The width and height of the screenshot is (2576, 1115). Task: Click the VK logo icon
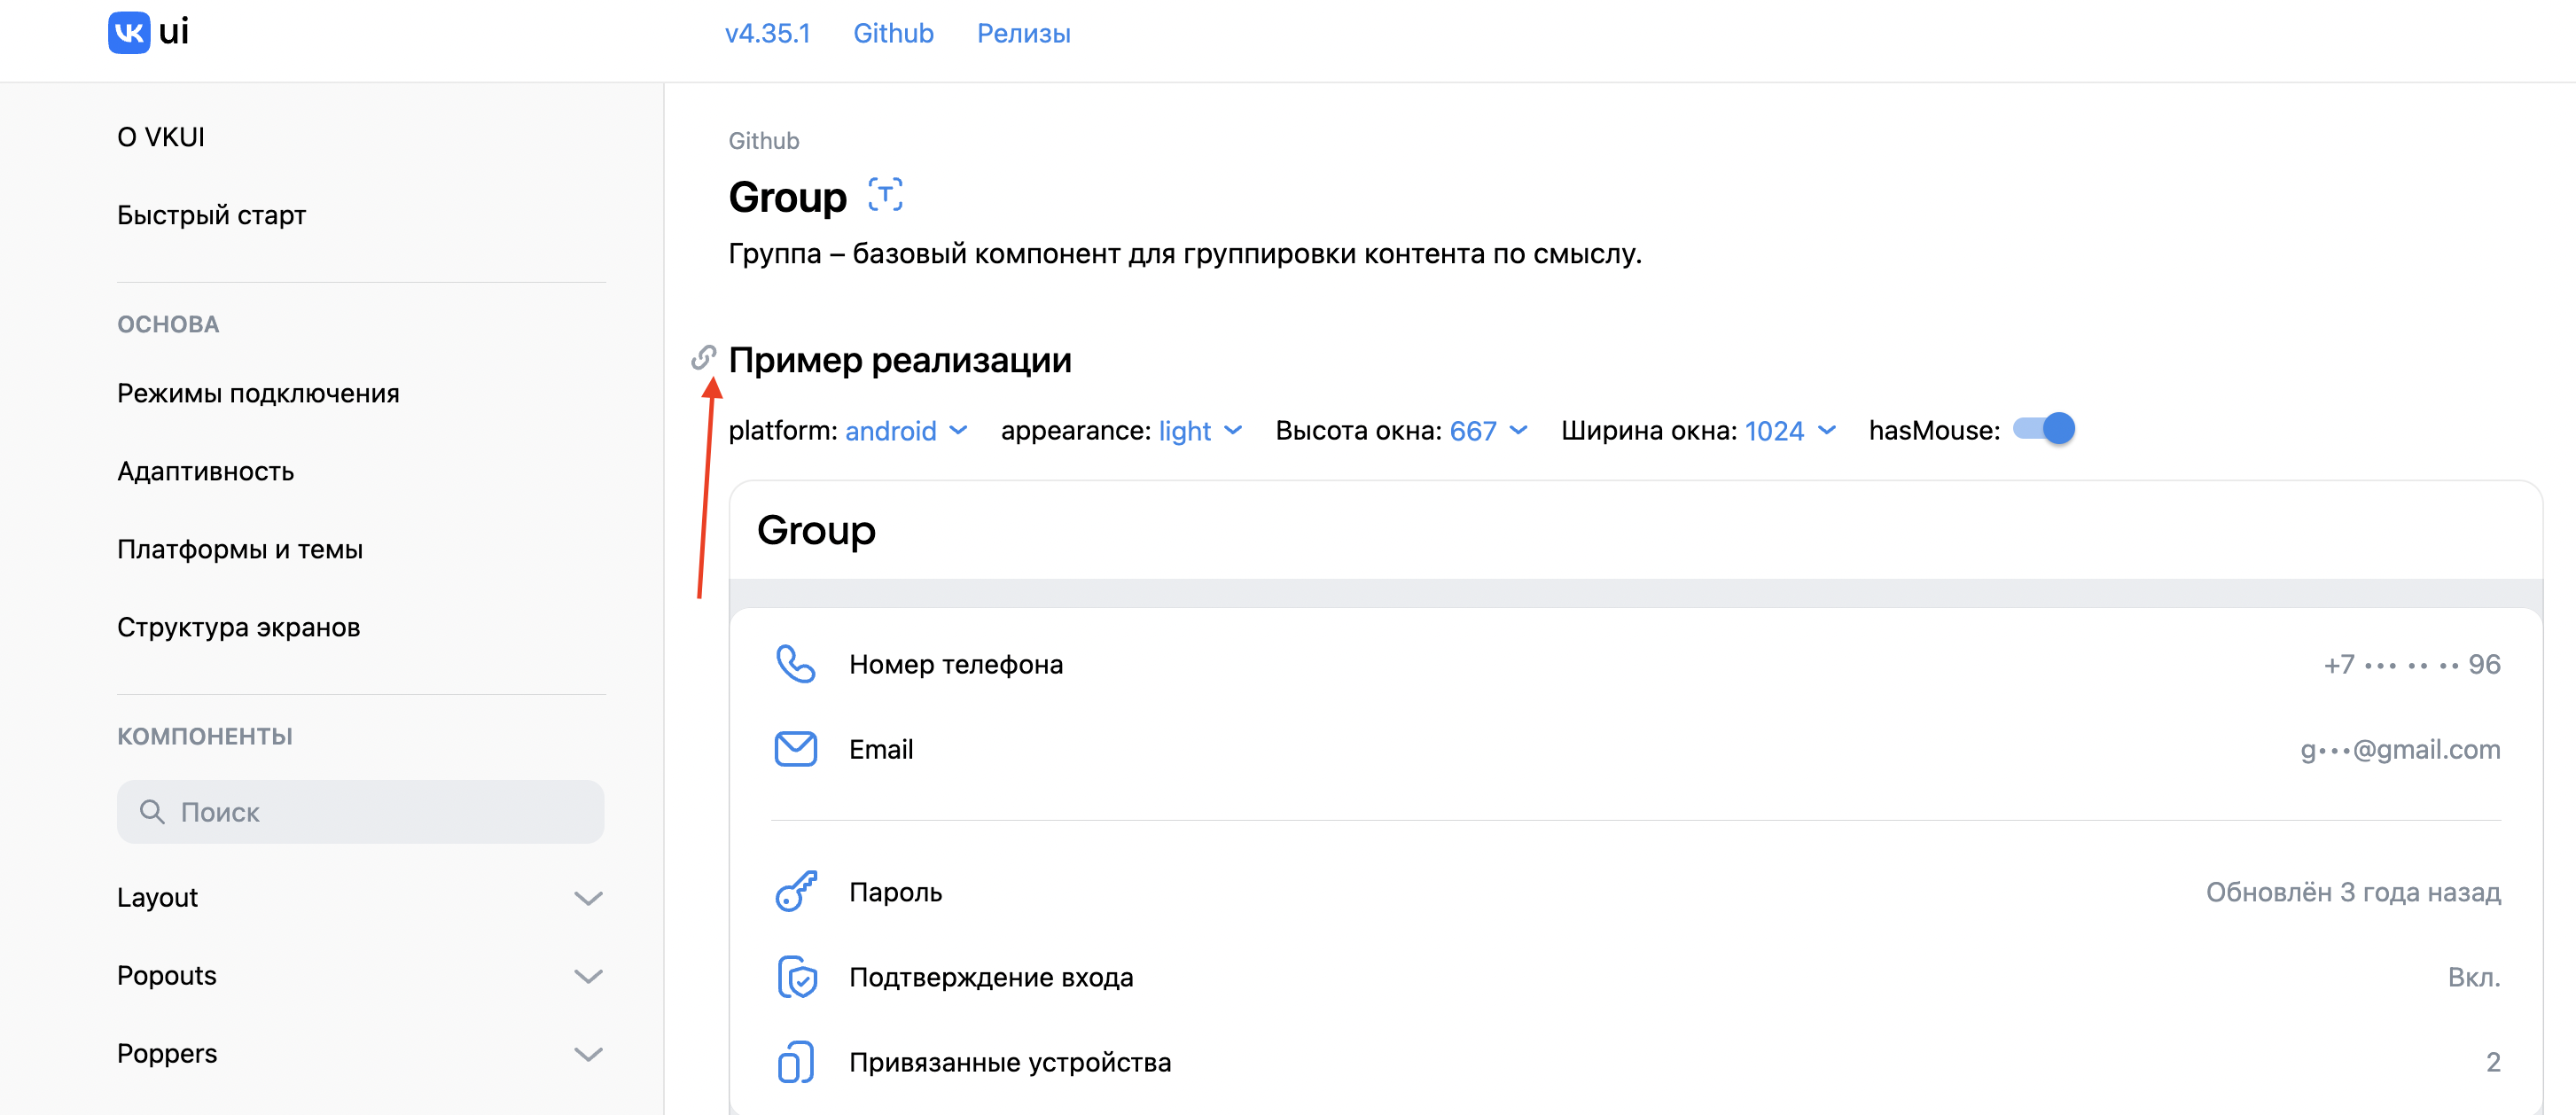pyautogui.click(x=129, y=32)
